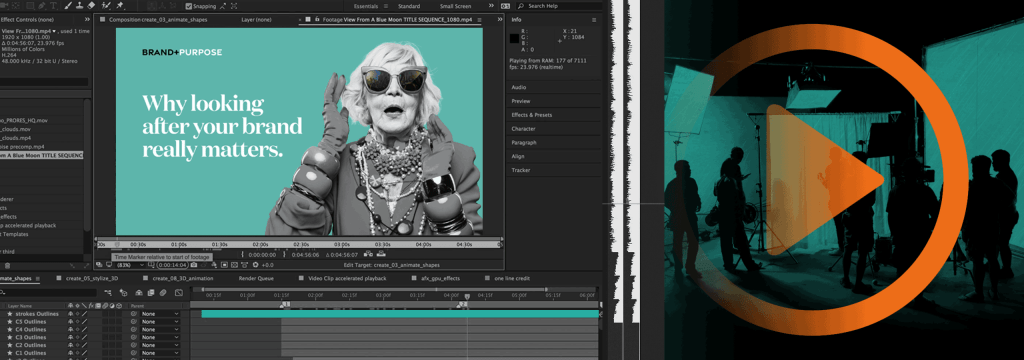This screenshot has width=1024, height=360.
Task: Switch to Composition create_03_animate_shapes tab
Action: click(157, 20)
